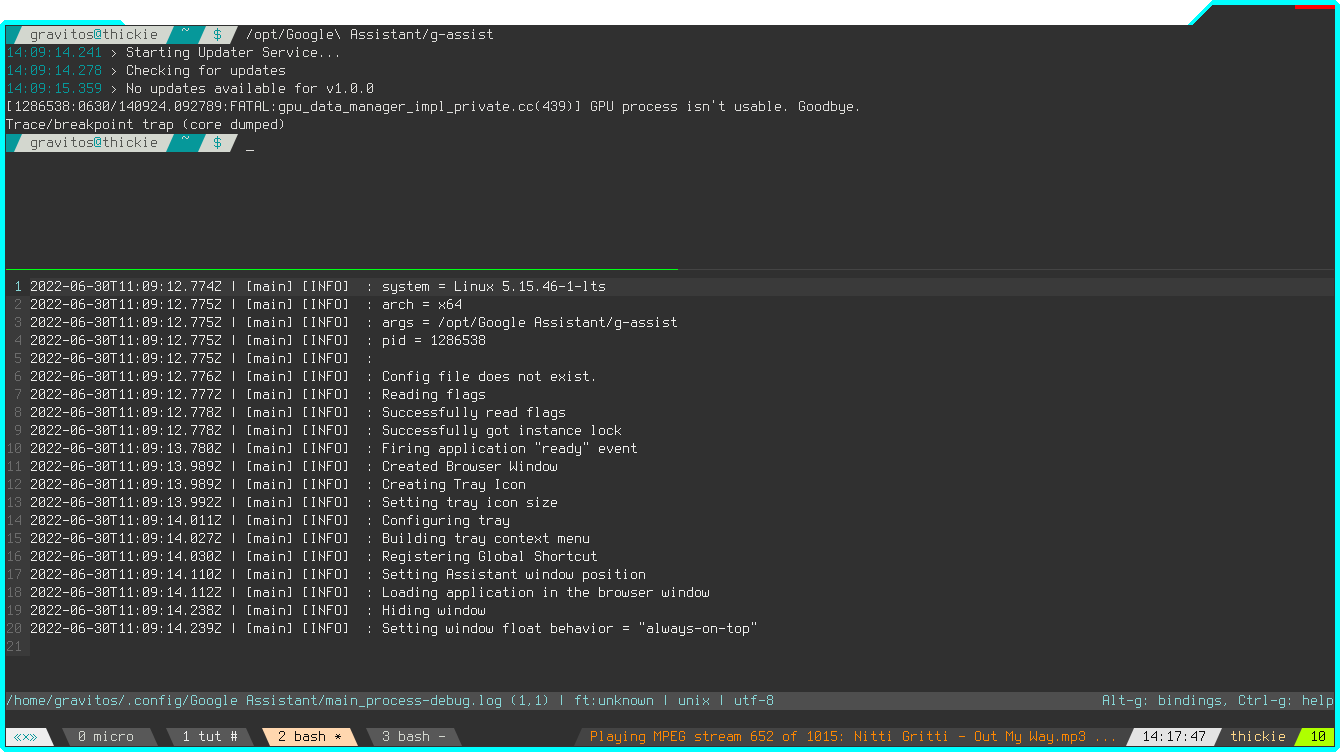Click log line "Reading flags"

pyautogui.click(x=434, y=395)
